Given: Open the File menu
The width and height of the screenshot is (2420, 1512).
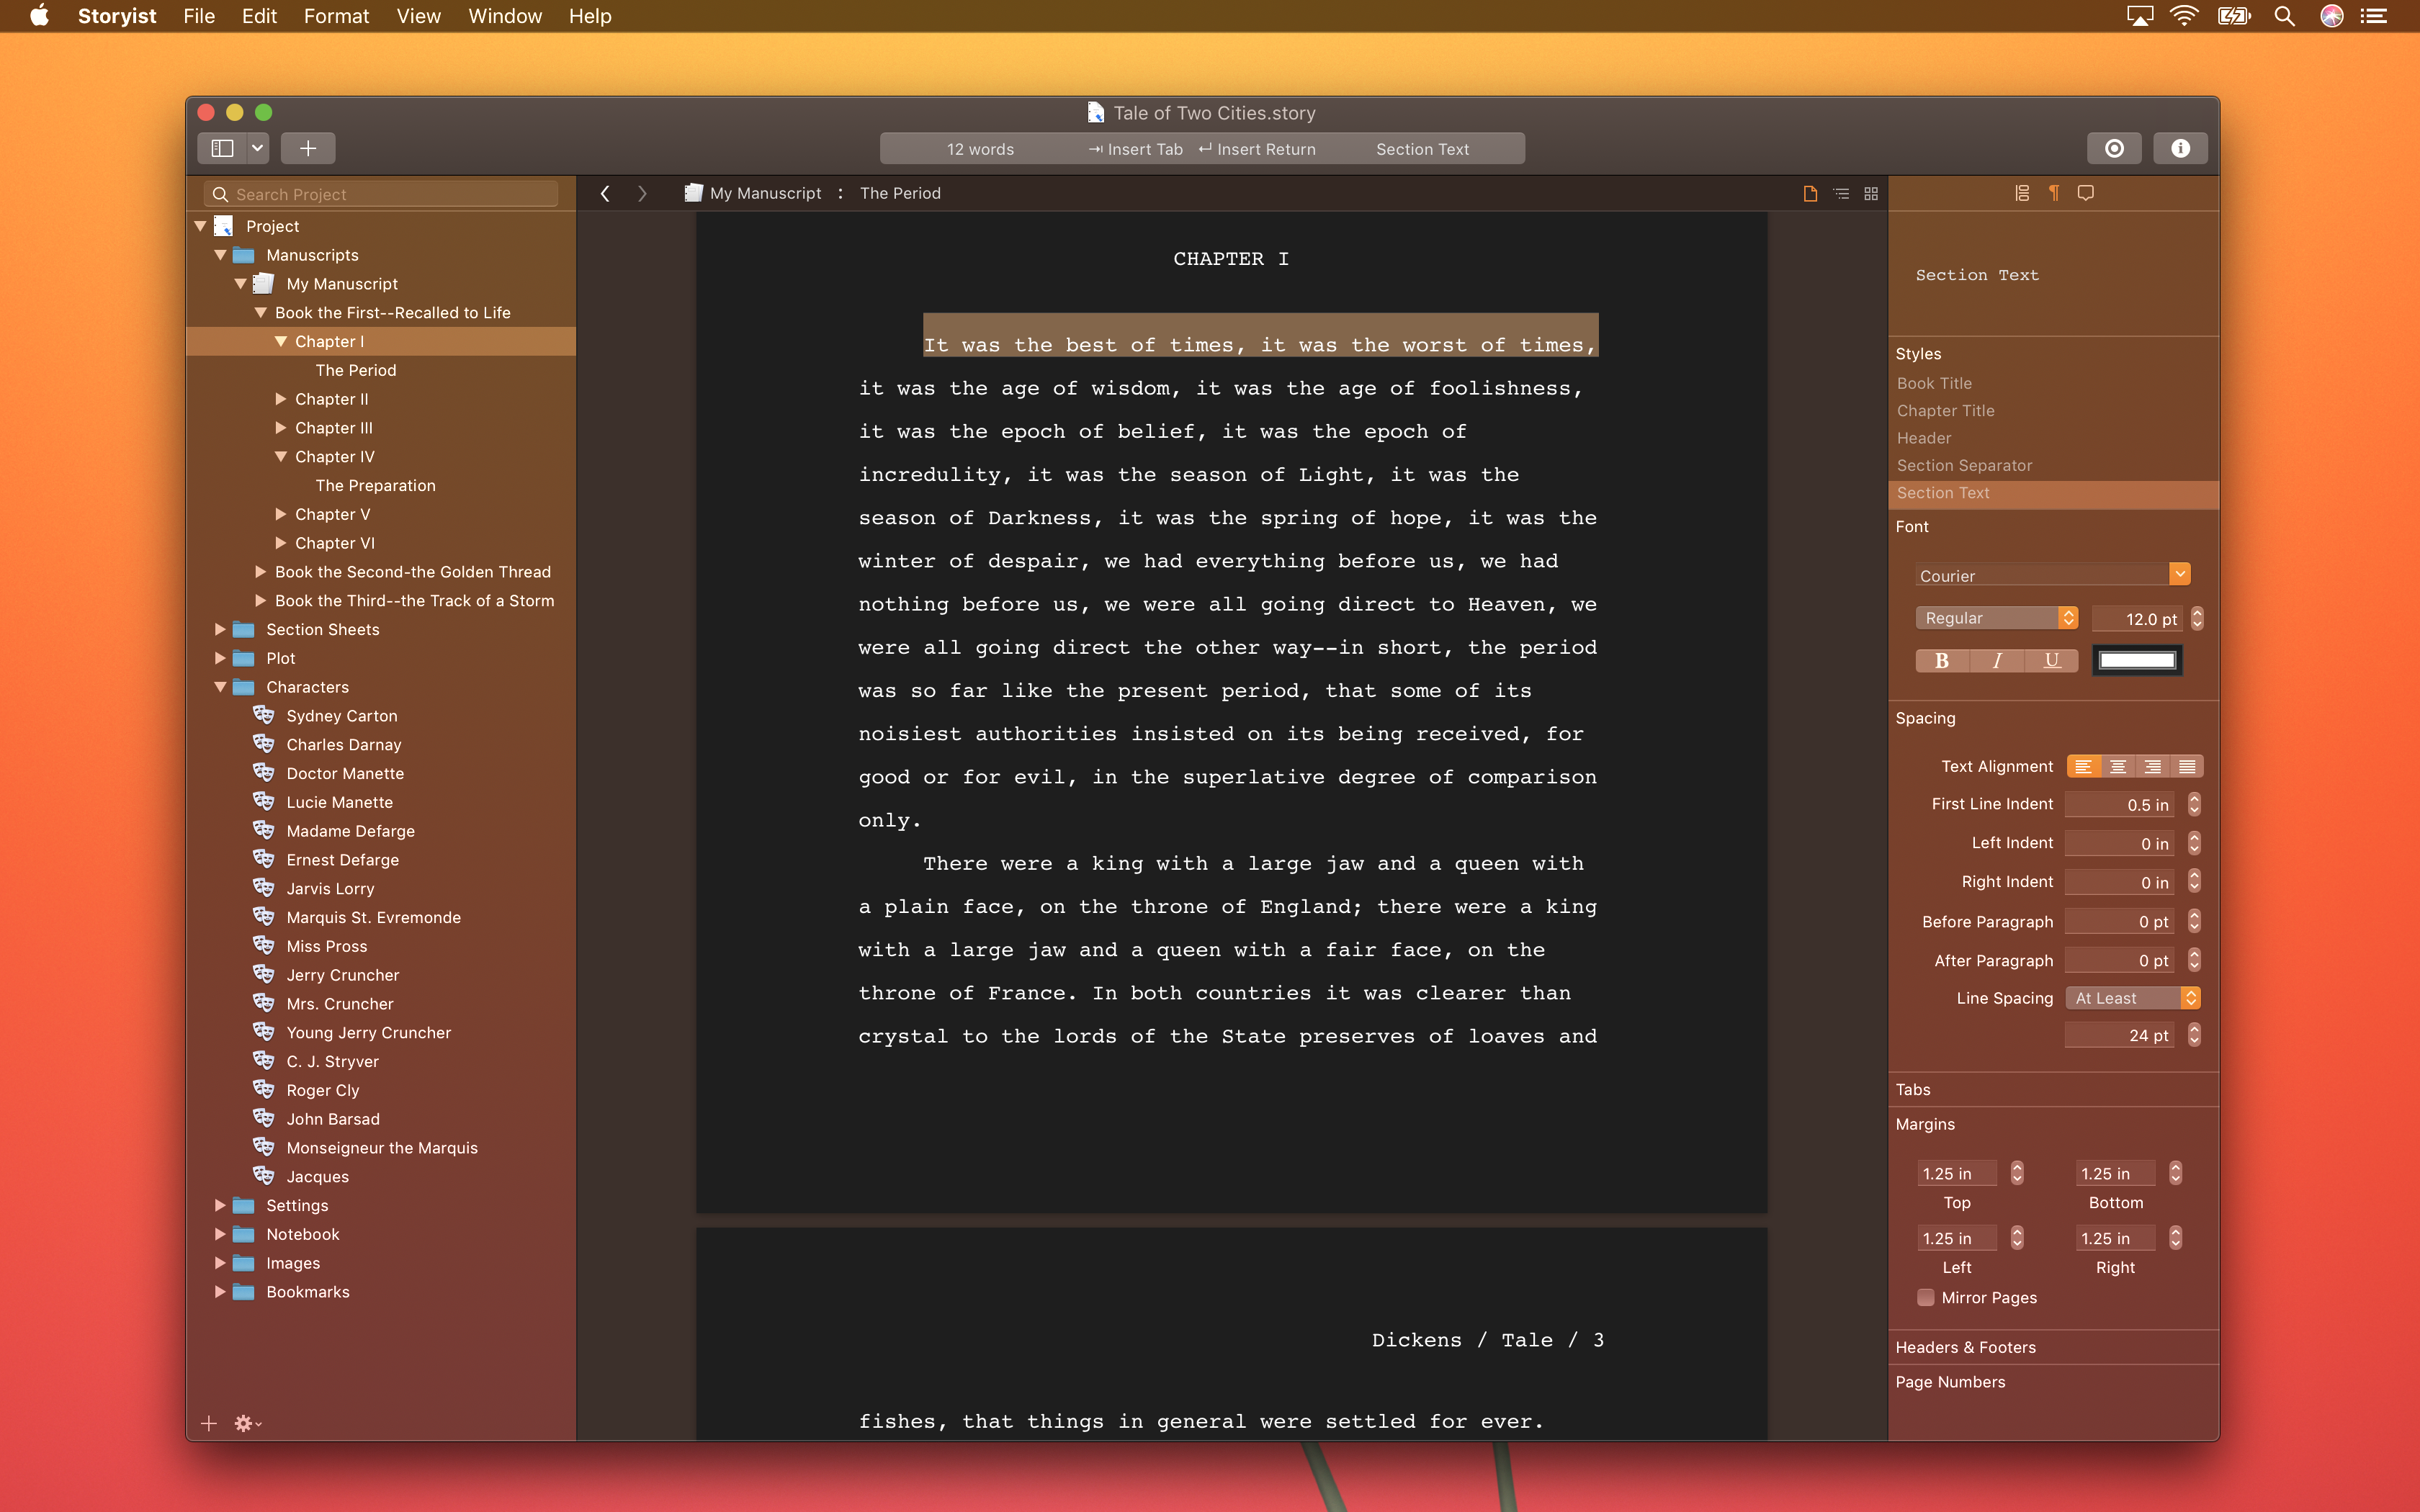Looking at the screenshot, I should 199,16.
